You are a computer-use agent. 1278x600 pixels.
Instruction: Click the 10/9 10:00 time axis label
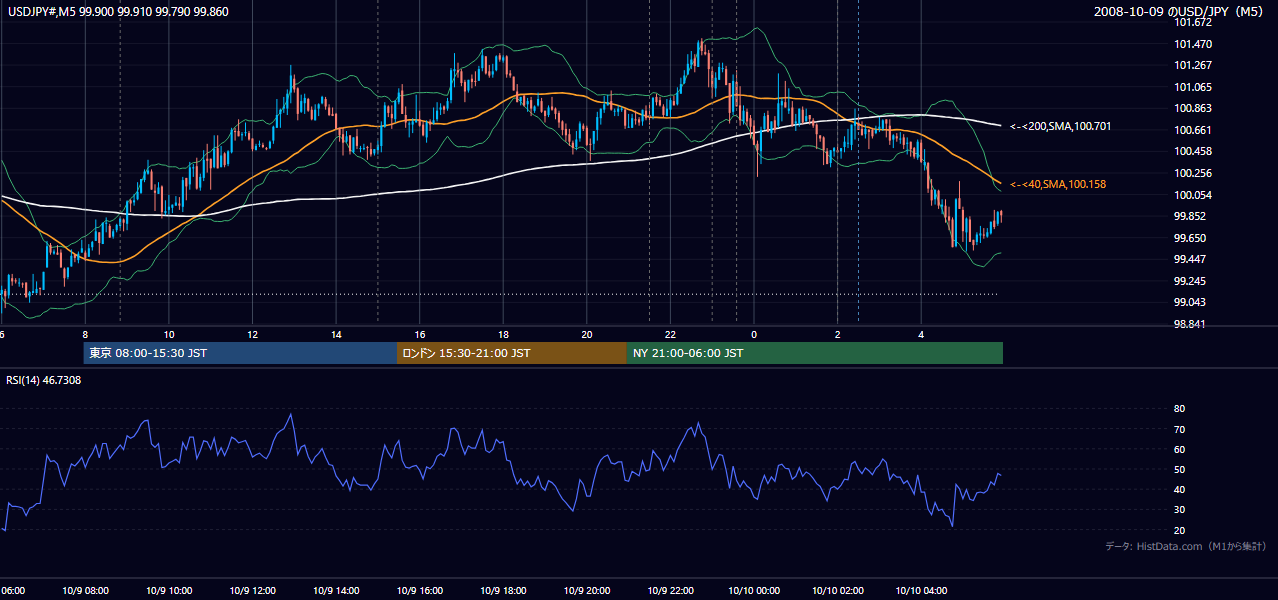tap(169, 591)
